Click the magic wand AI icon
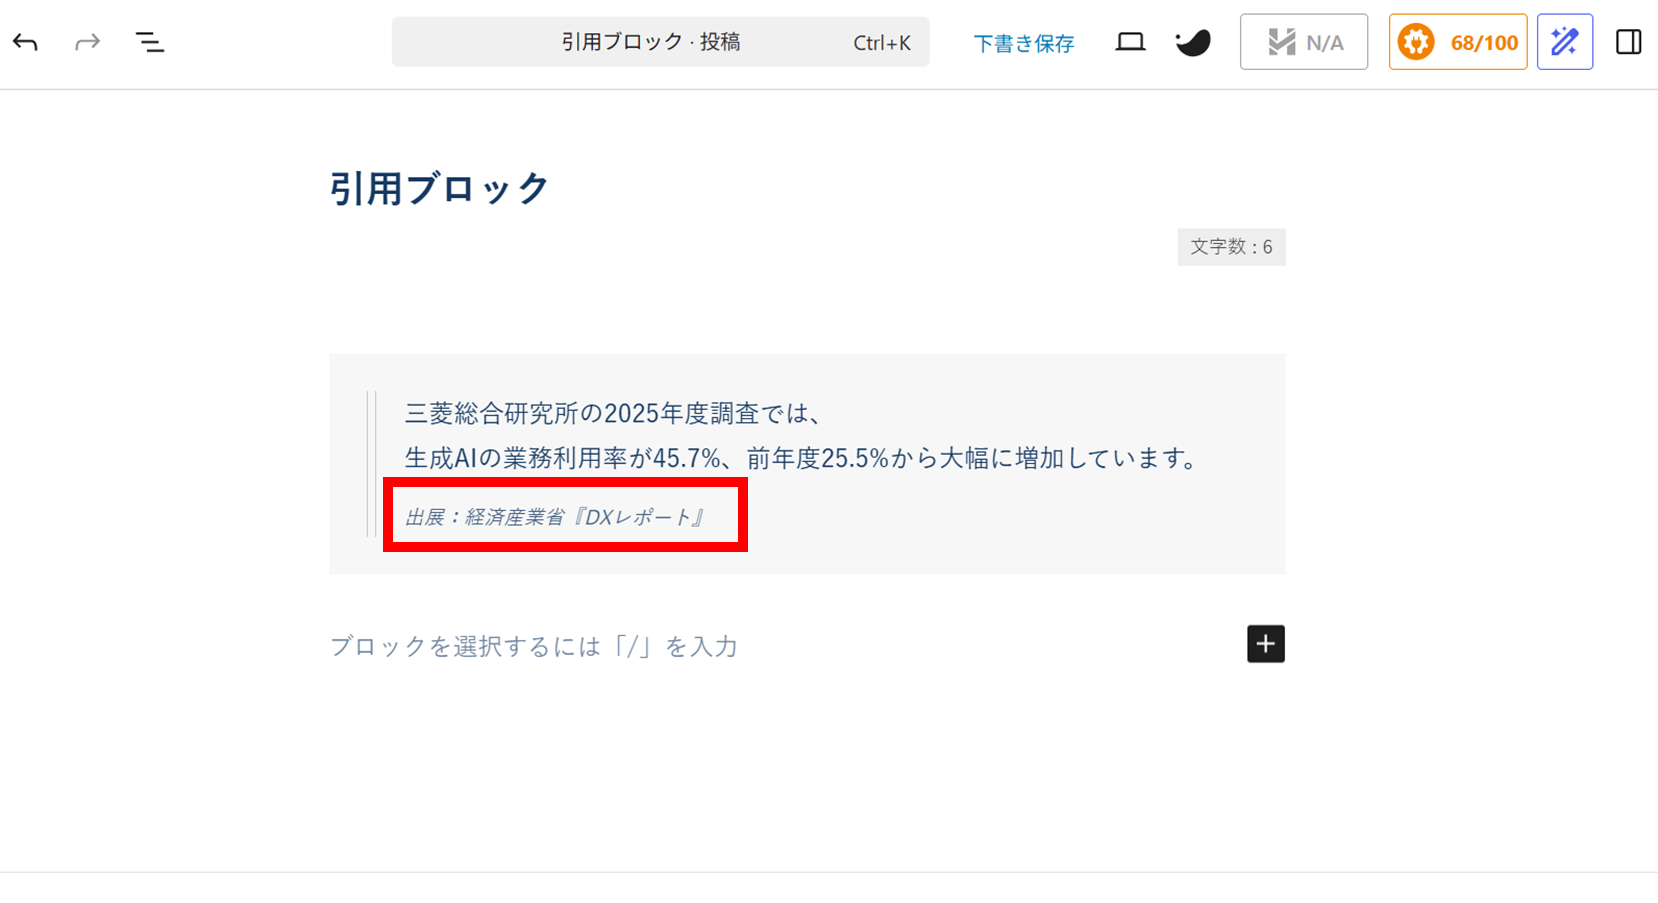This screenshot has width=1658, height=903. 1565,42
